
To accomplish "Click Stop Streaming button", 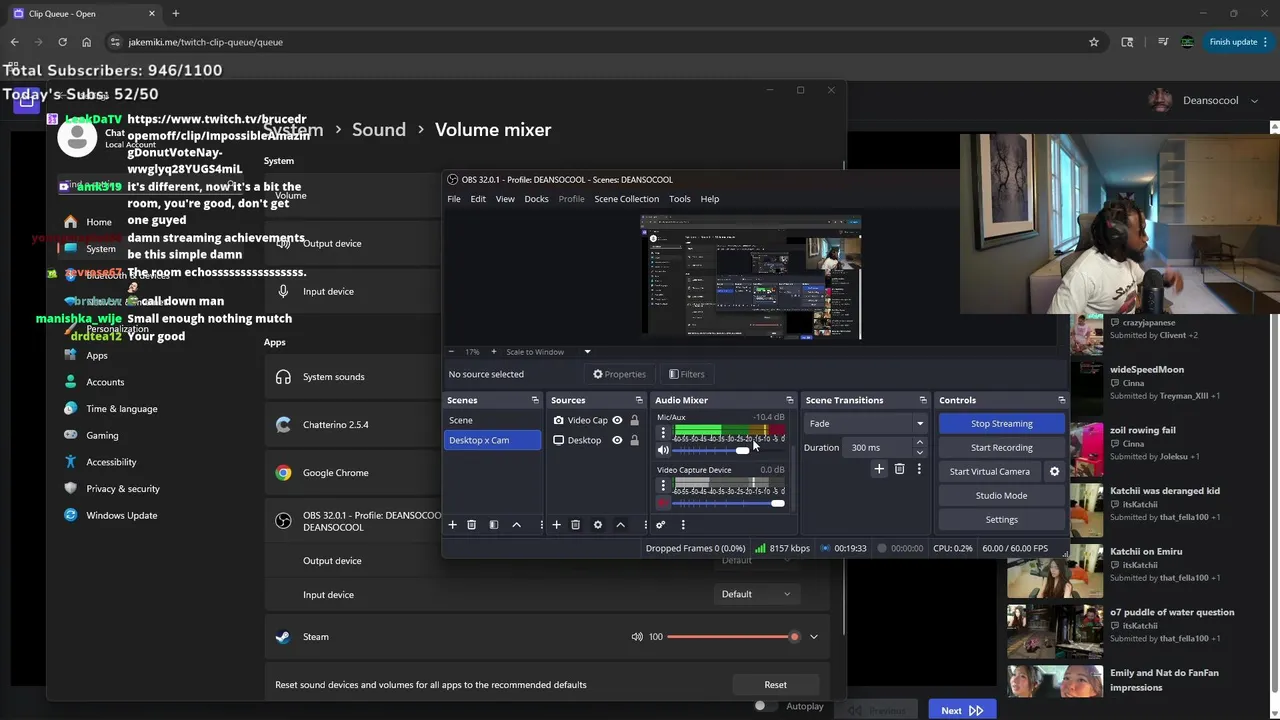I will pos(1001,424).
